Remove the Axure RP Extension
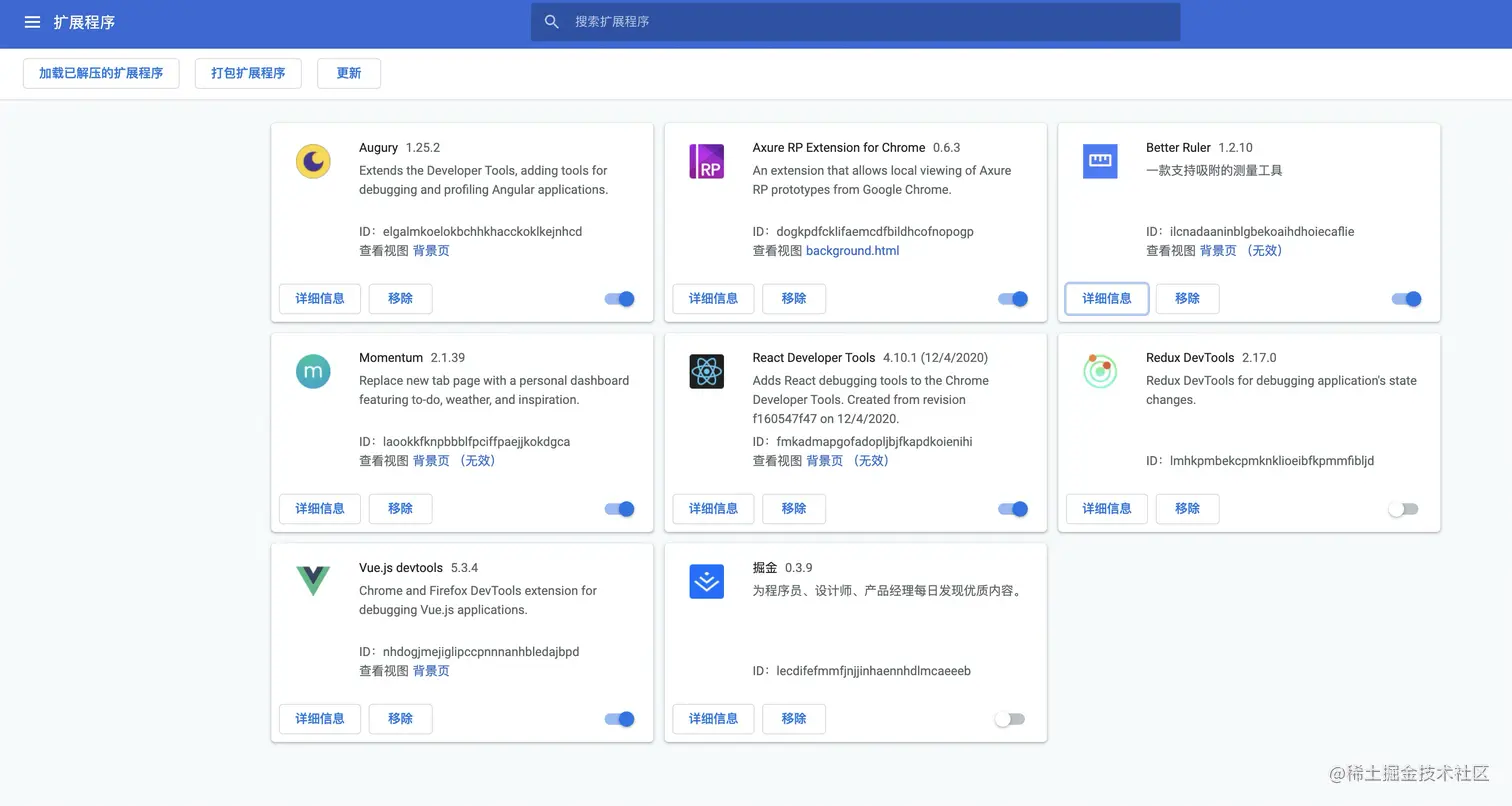Viewport: 1512px width, 806px height. [794, 298]
